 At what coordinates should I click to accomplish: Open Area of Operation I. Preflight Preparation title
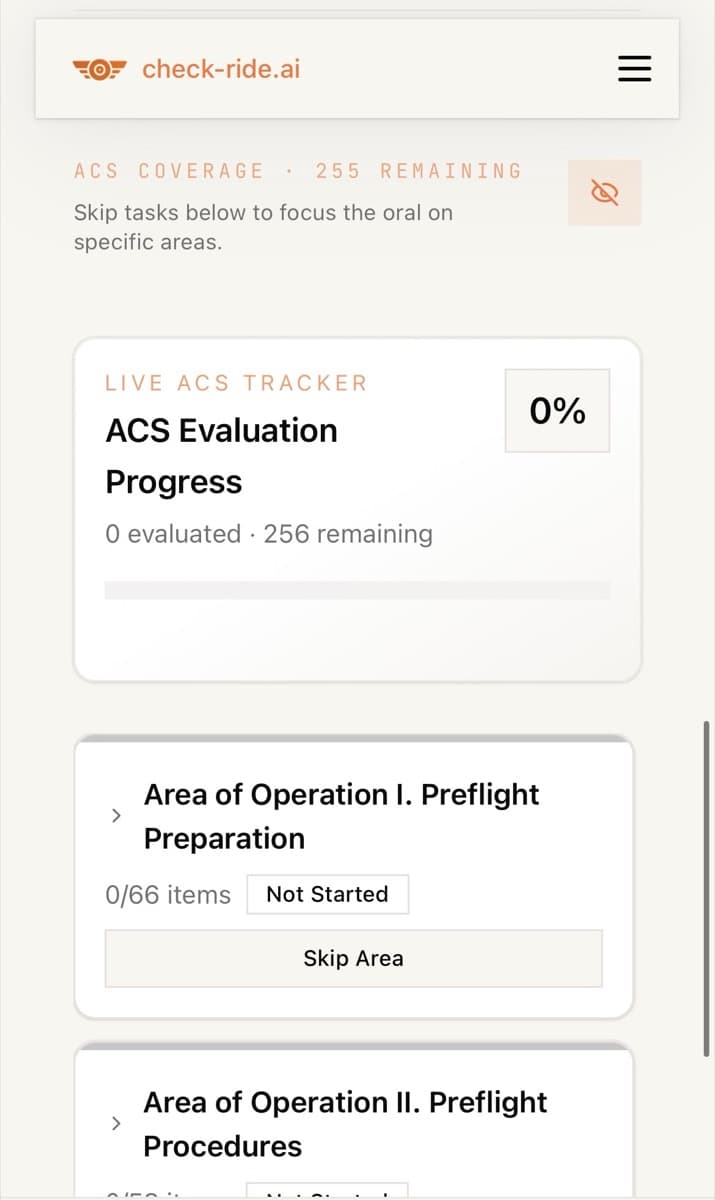341,816
